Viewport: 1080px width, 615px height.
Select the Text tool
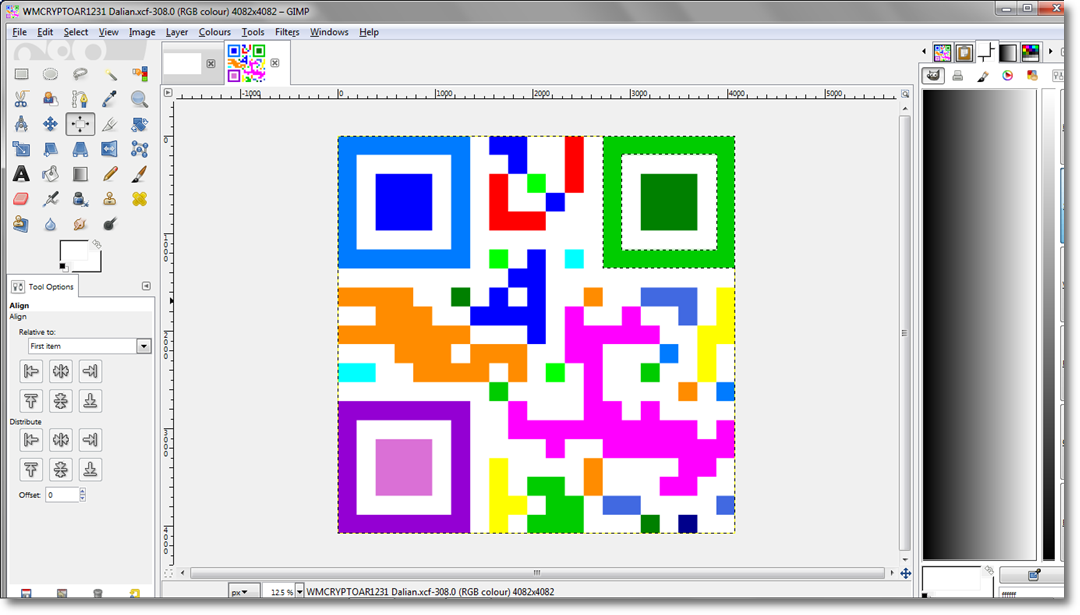[x=21, y=174]
